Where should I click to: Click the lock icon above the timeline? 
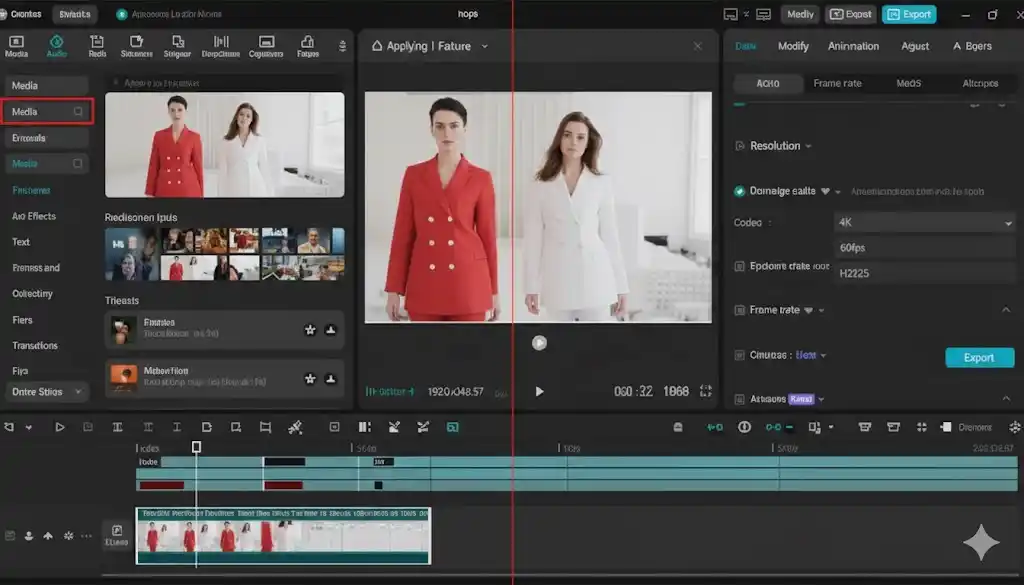click(678, 427)
